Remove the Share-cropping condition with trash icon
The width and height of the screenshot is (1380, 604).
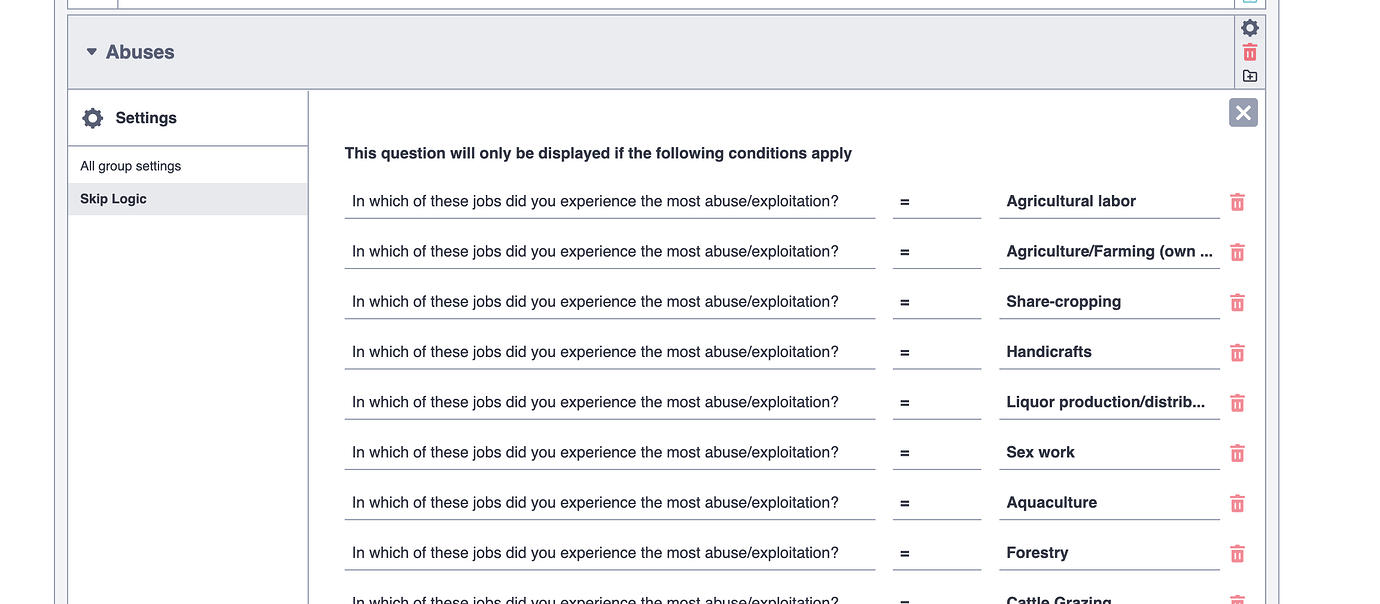coord(1237,301)
